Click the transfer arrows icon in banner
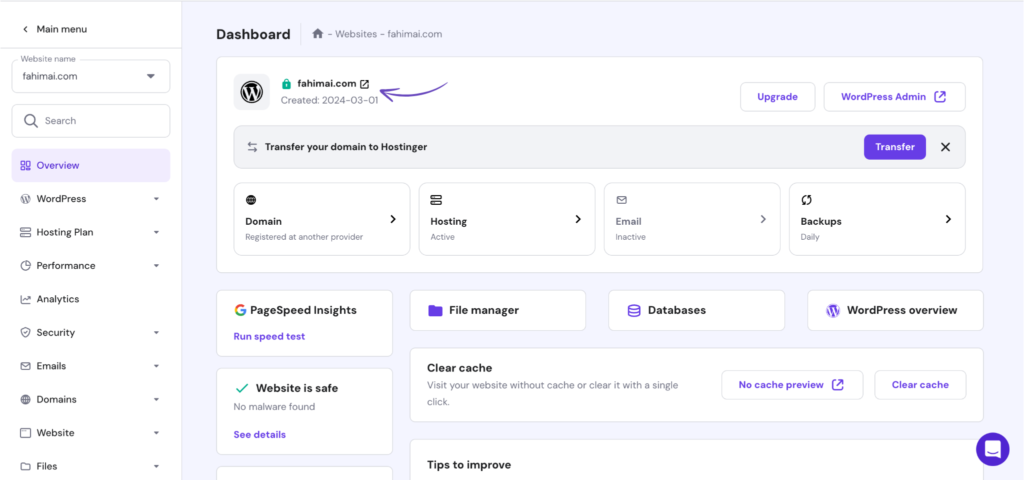This screenshot has height=480, width=1024. pyautogui.click(x=252, y=147)
